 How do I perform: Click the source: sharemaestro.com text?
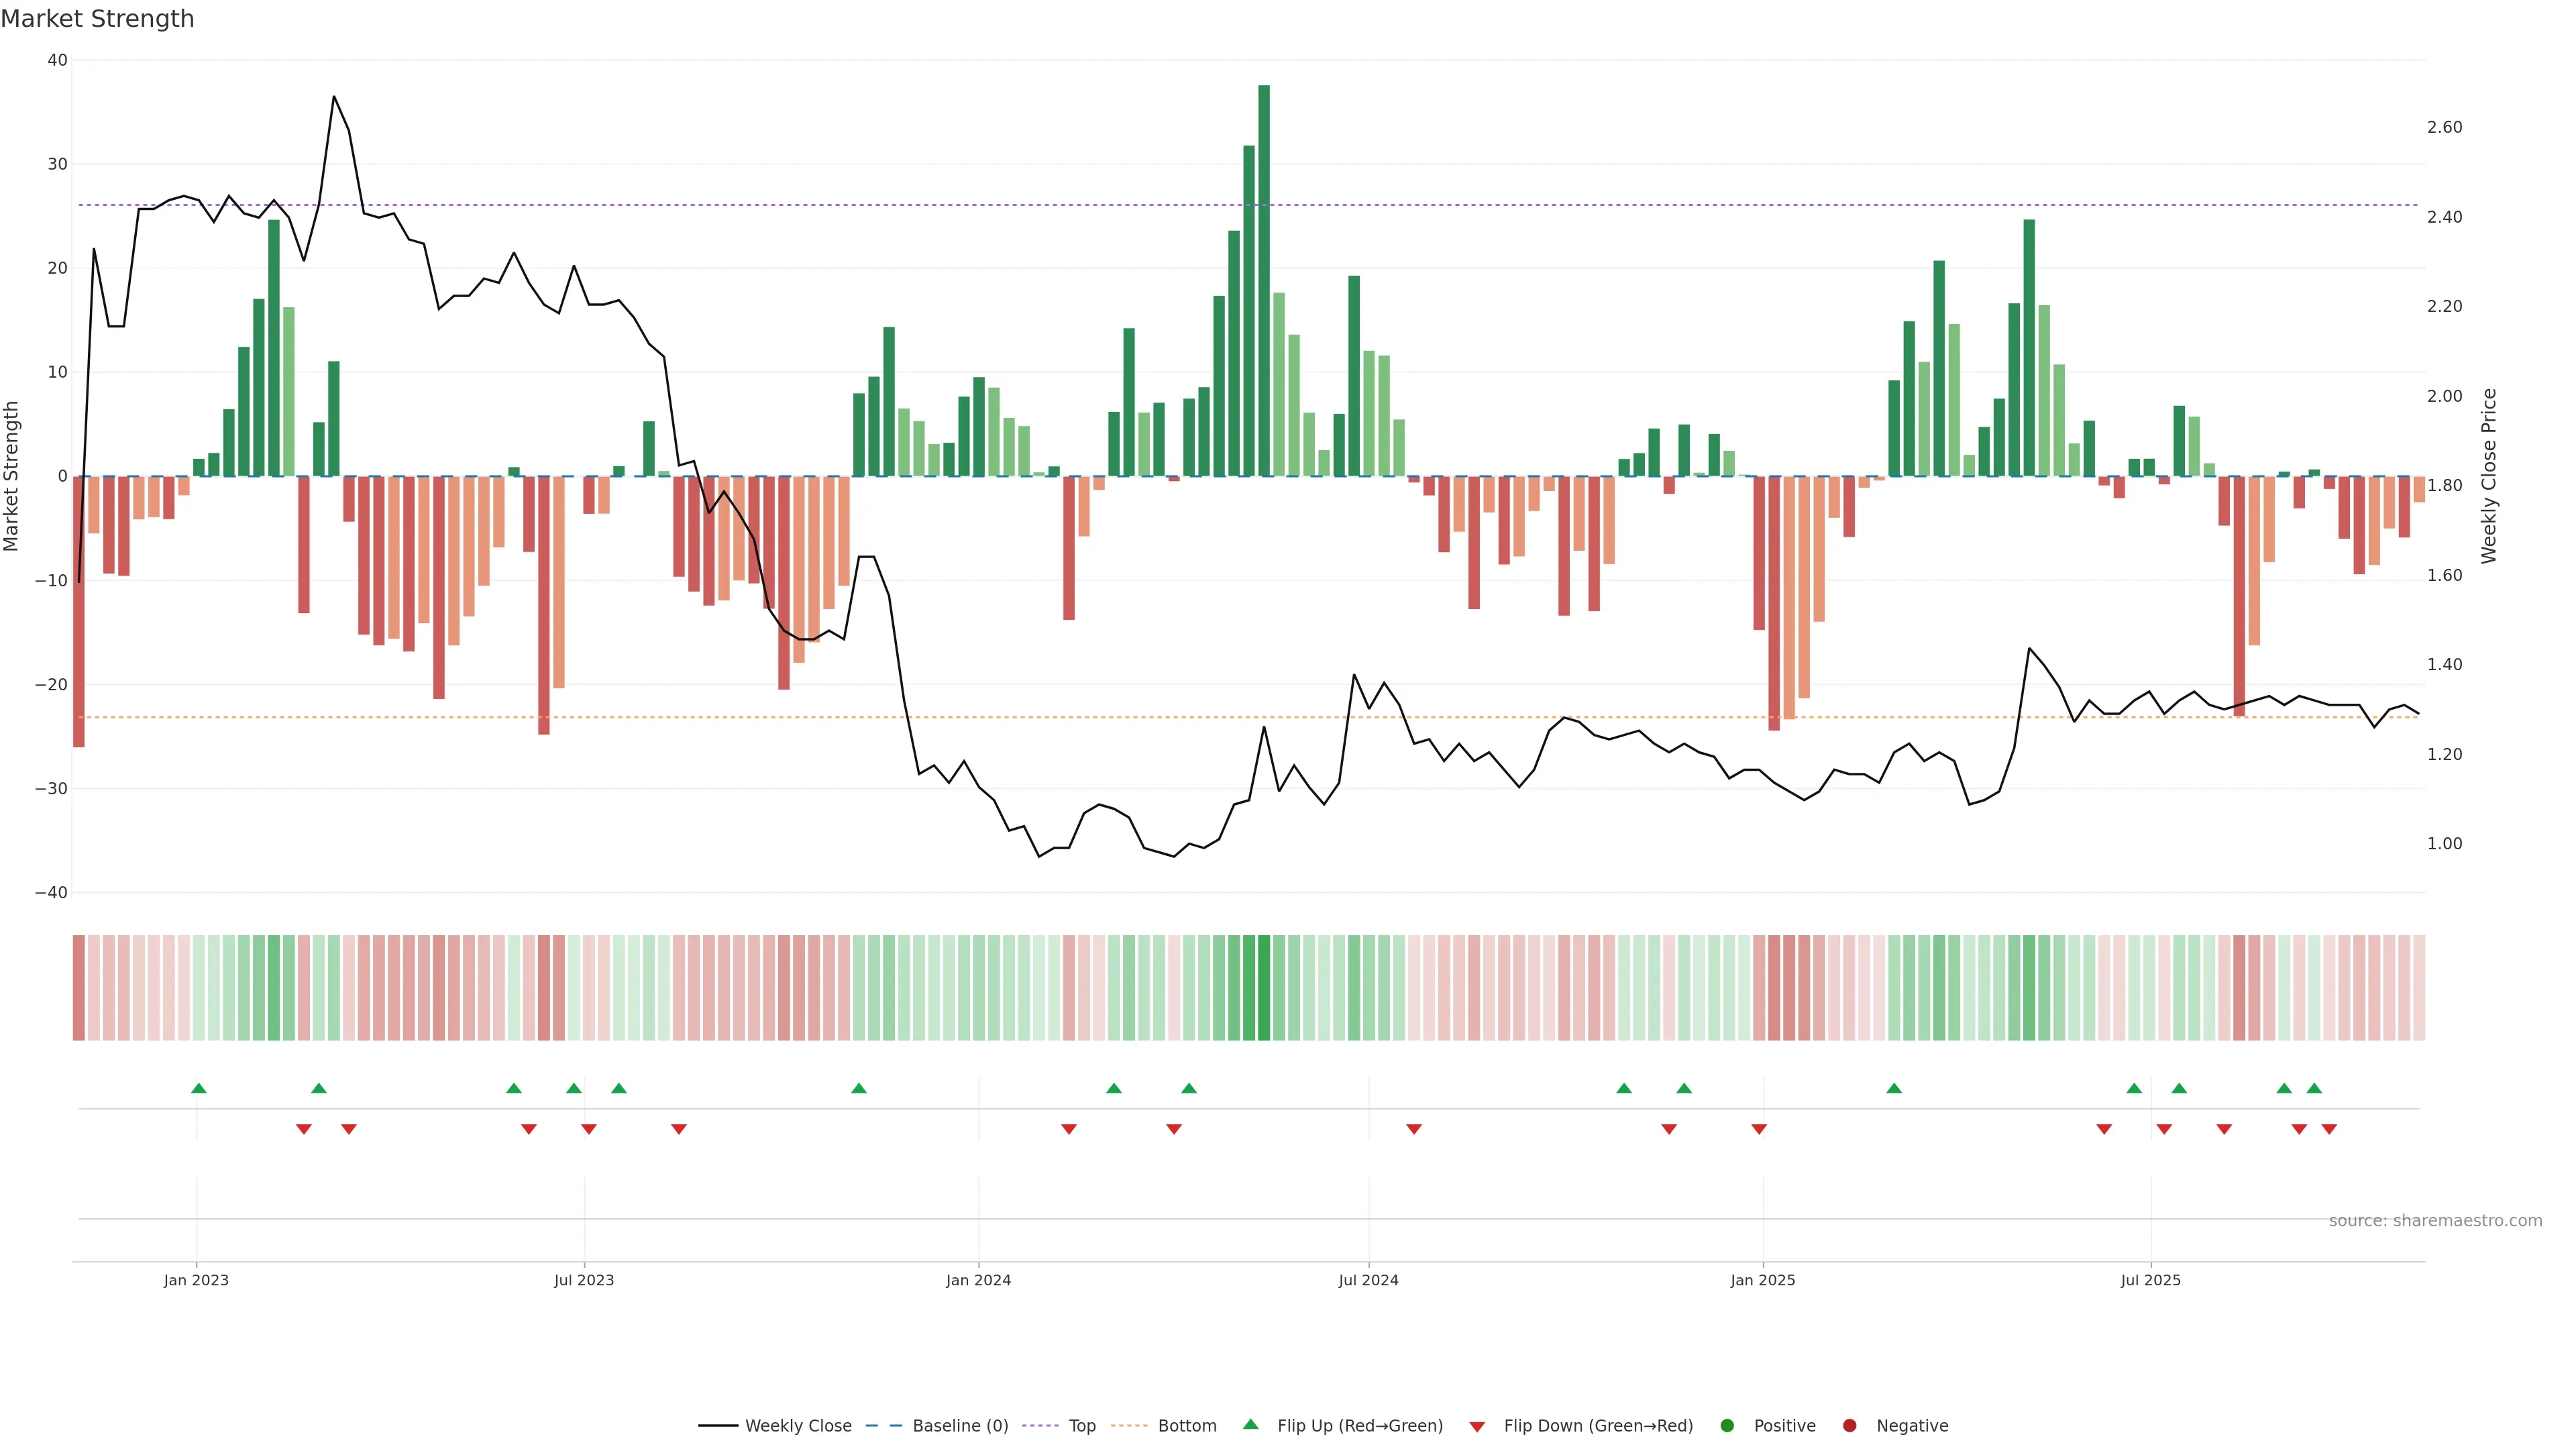(2435, 1220)
